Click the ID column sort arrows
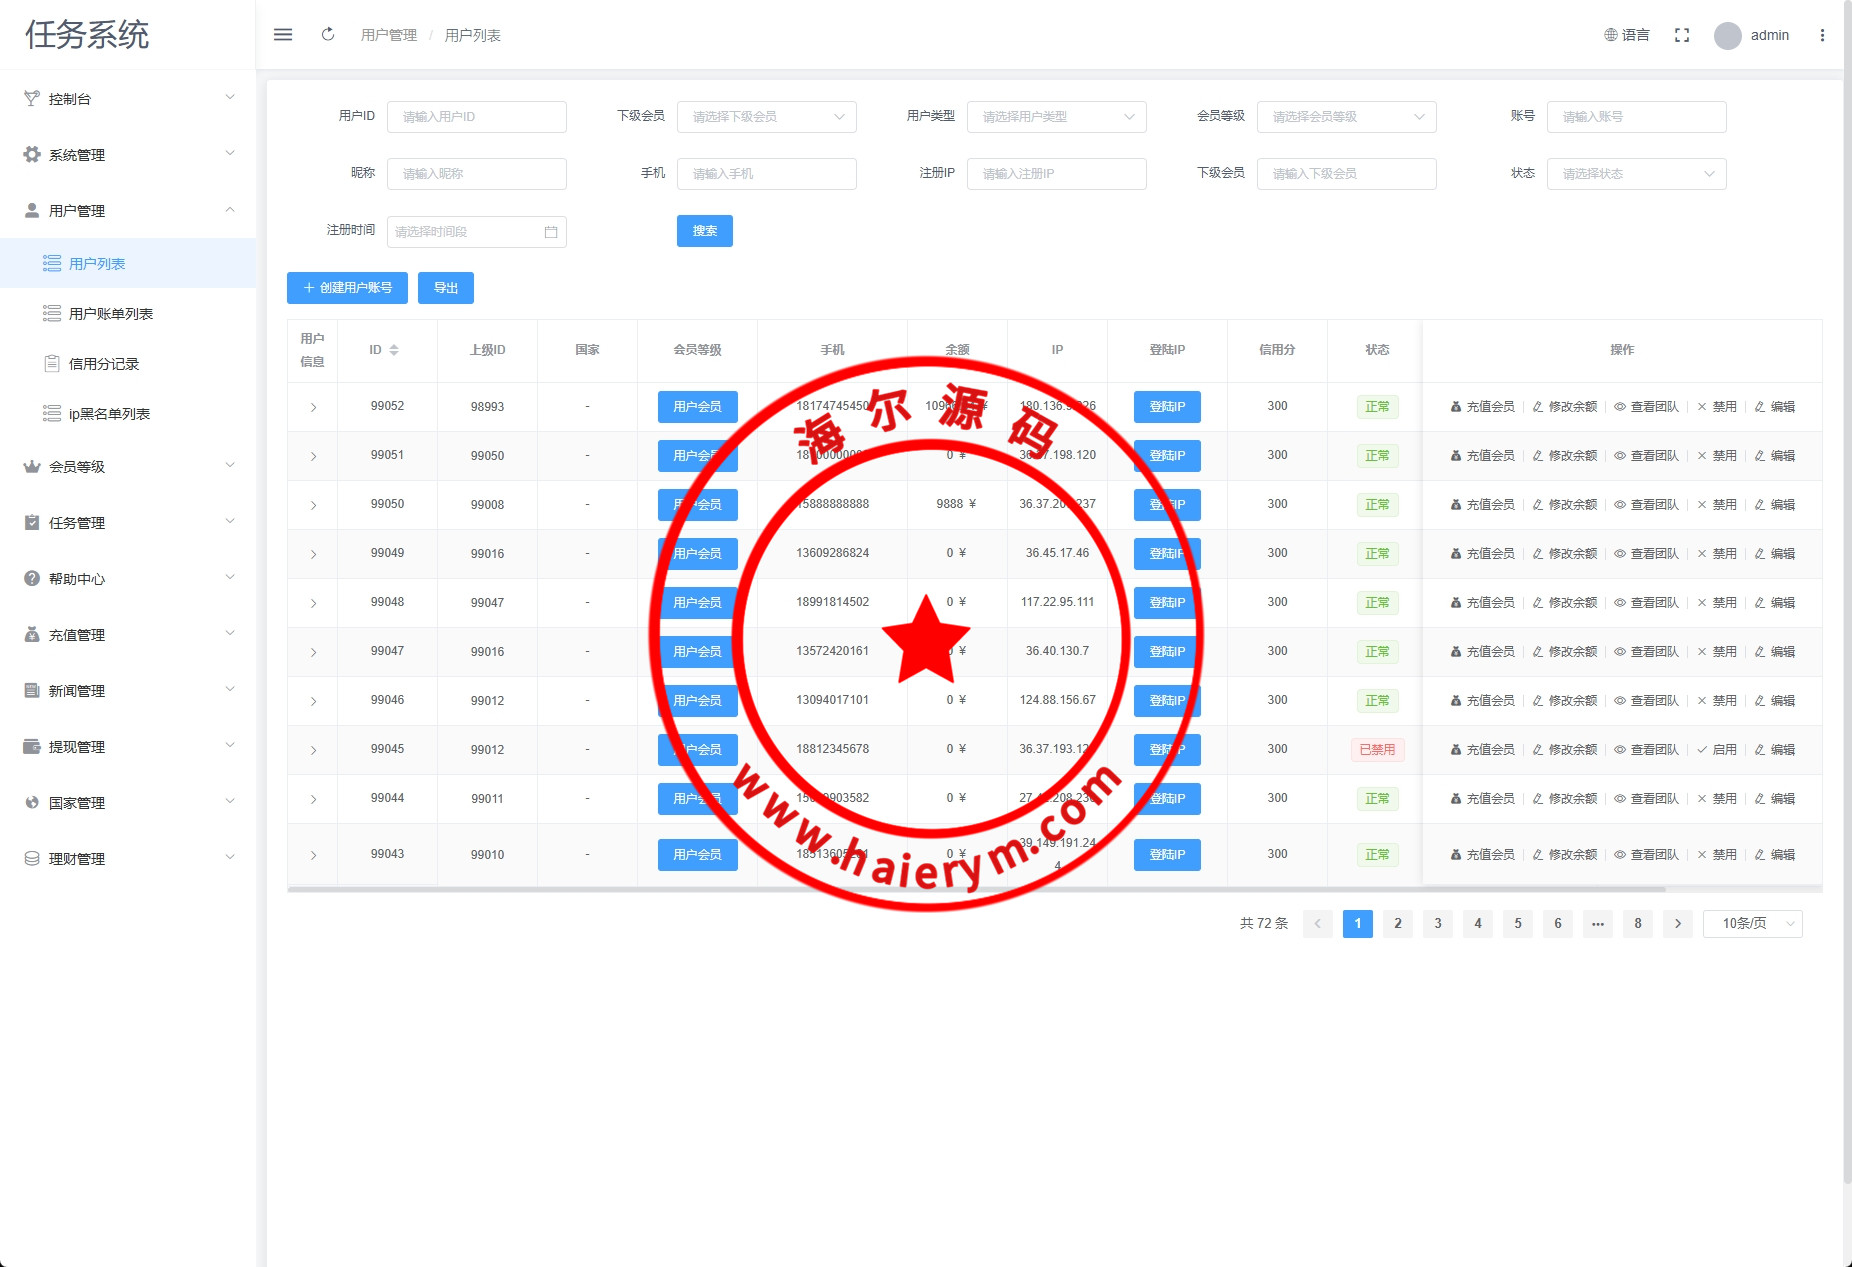Viewport: 1852px width, 1267px height. tap(394, 350)
